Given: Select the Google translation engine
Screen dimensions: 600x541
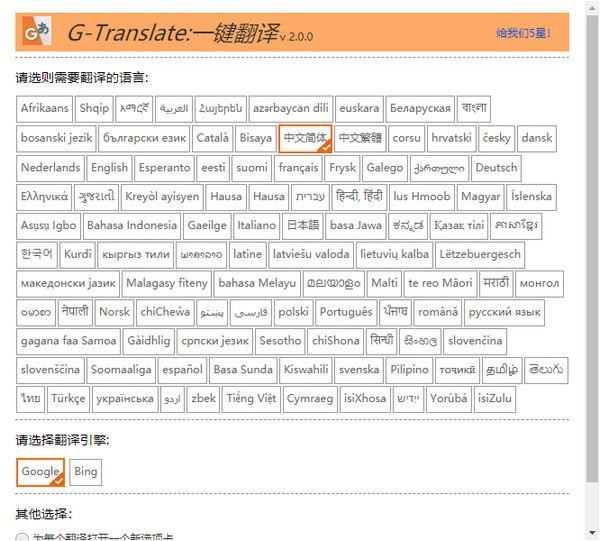Looking at the screenshot, I should 41,472.
